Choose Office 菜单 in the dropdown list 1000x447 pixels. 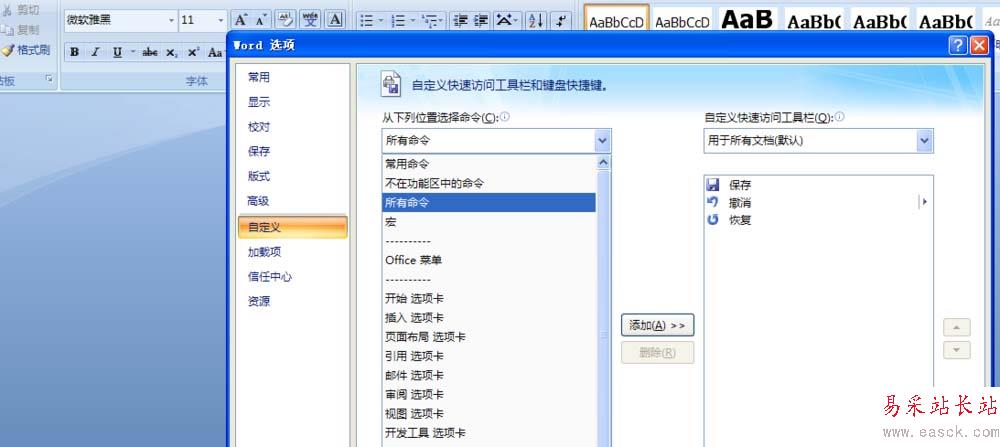489,260
